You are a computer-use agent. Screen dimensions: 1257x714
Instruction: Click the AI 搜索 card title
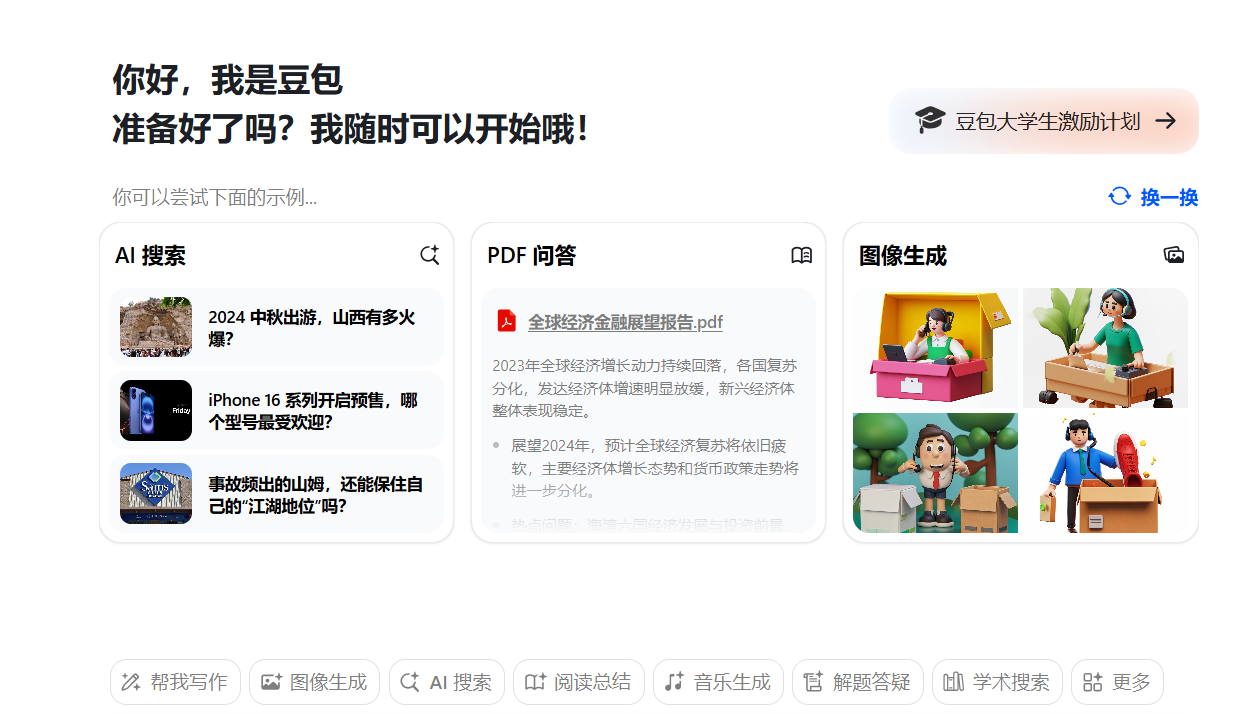[x=150, y=256]
